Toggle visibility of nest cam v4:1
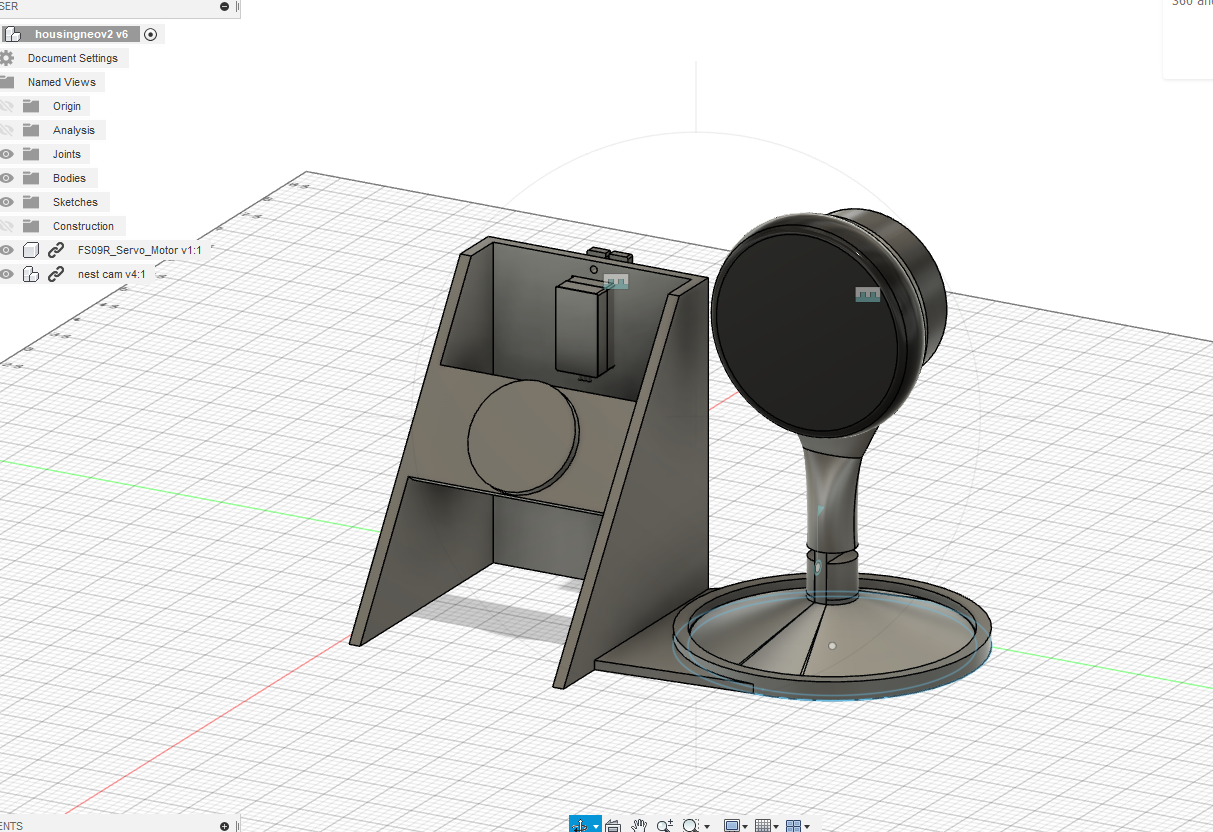 pos(7,274)
